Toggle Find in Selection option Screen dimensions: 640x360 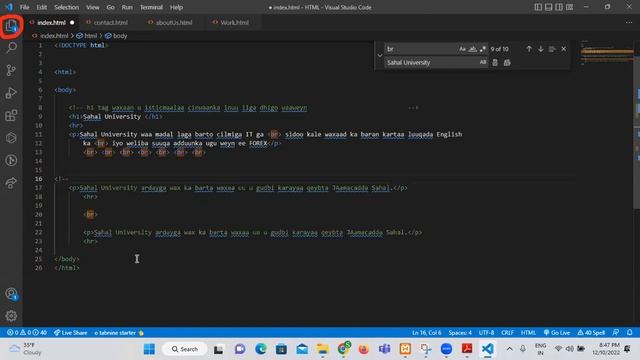[552, 49]
